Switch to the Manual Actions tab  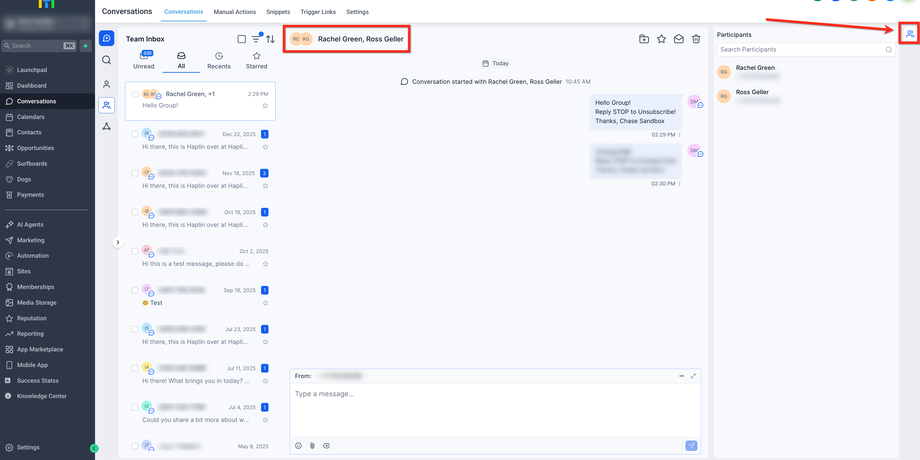pyautogui.click(x=236, y=12)
